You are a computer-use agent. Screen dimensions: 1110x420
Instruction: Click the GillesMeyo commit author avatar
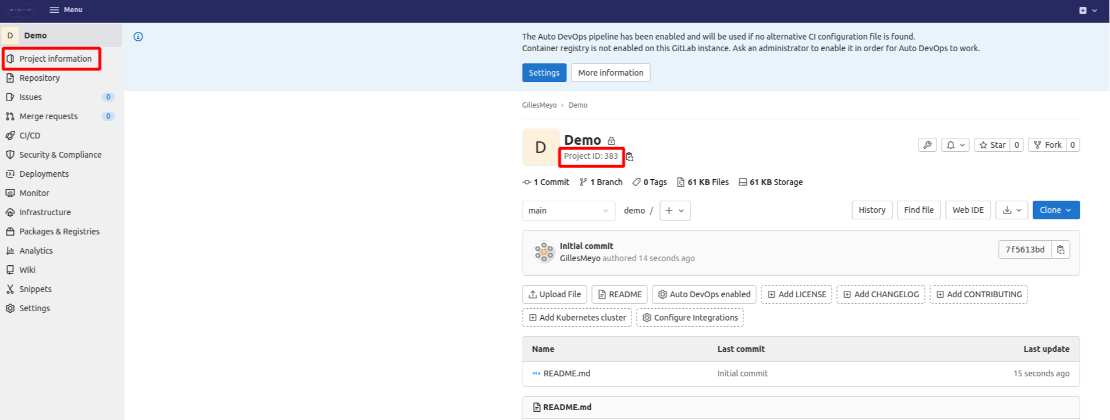point(544,252)
